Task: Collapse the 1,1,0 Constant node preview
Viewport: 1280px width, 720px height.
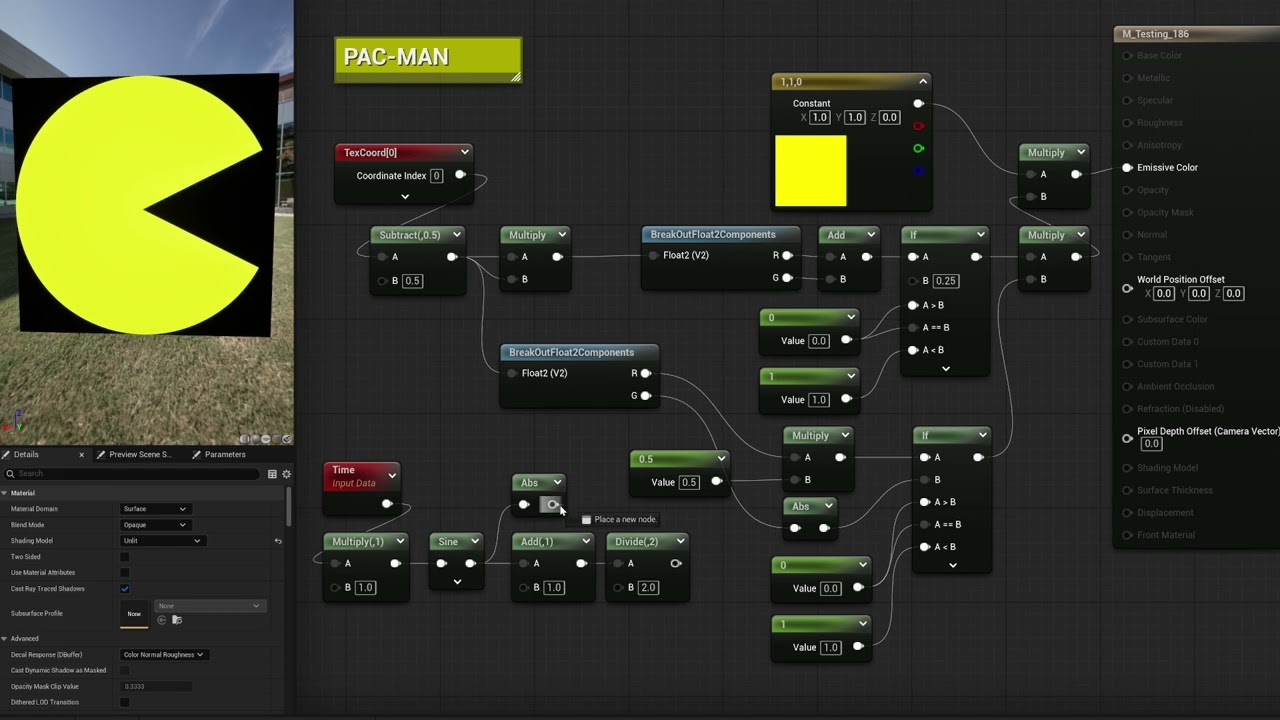Action: tap(923, 81)
